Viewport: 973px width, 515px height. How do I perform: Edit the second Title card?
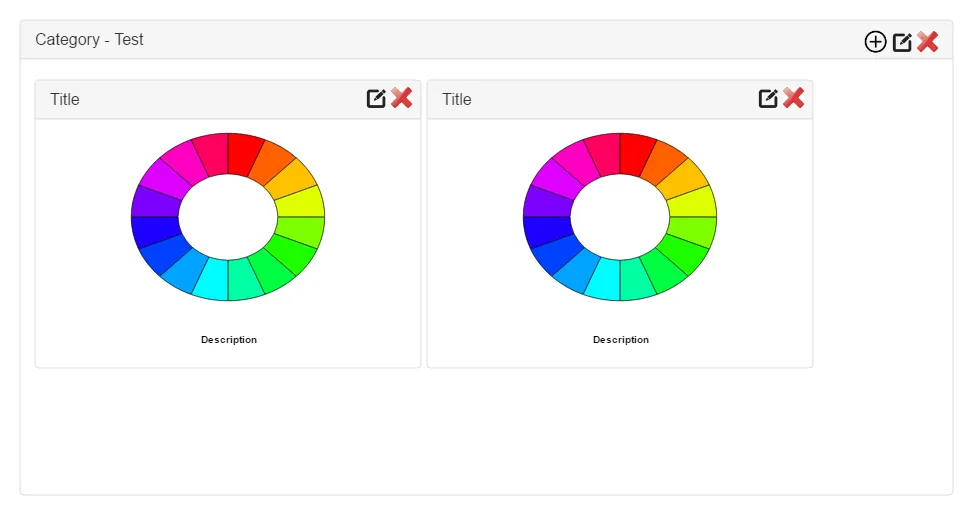[x=768, y=98]
